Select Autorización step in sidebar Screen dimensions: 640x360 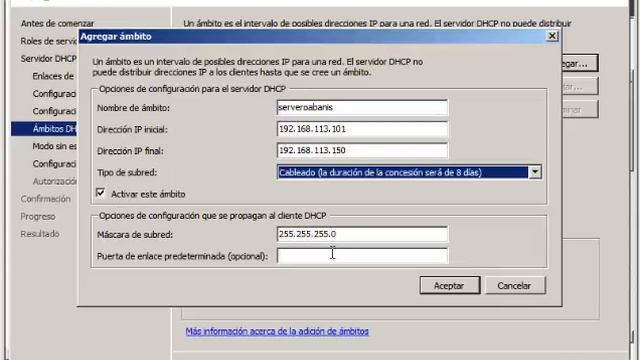pyautogui.click(x=54, y=181)
